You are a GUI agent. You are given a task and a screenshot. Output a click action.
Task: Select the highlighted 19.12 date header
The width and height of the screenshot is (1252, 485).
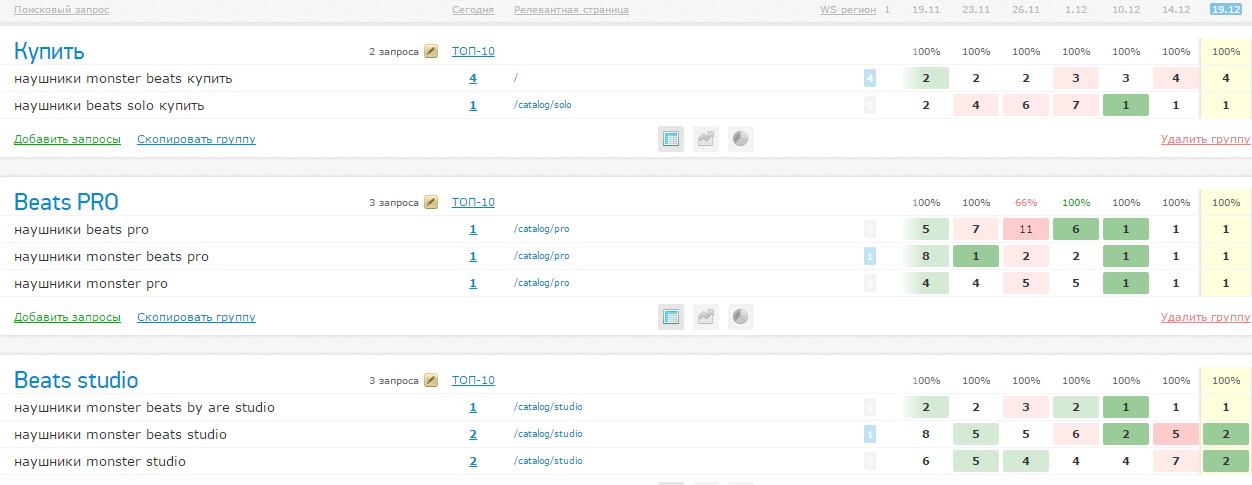[x=1225, y=10]
